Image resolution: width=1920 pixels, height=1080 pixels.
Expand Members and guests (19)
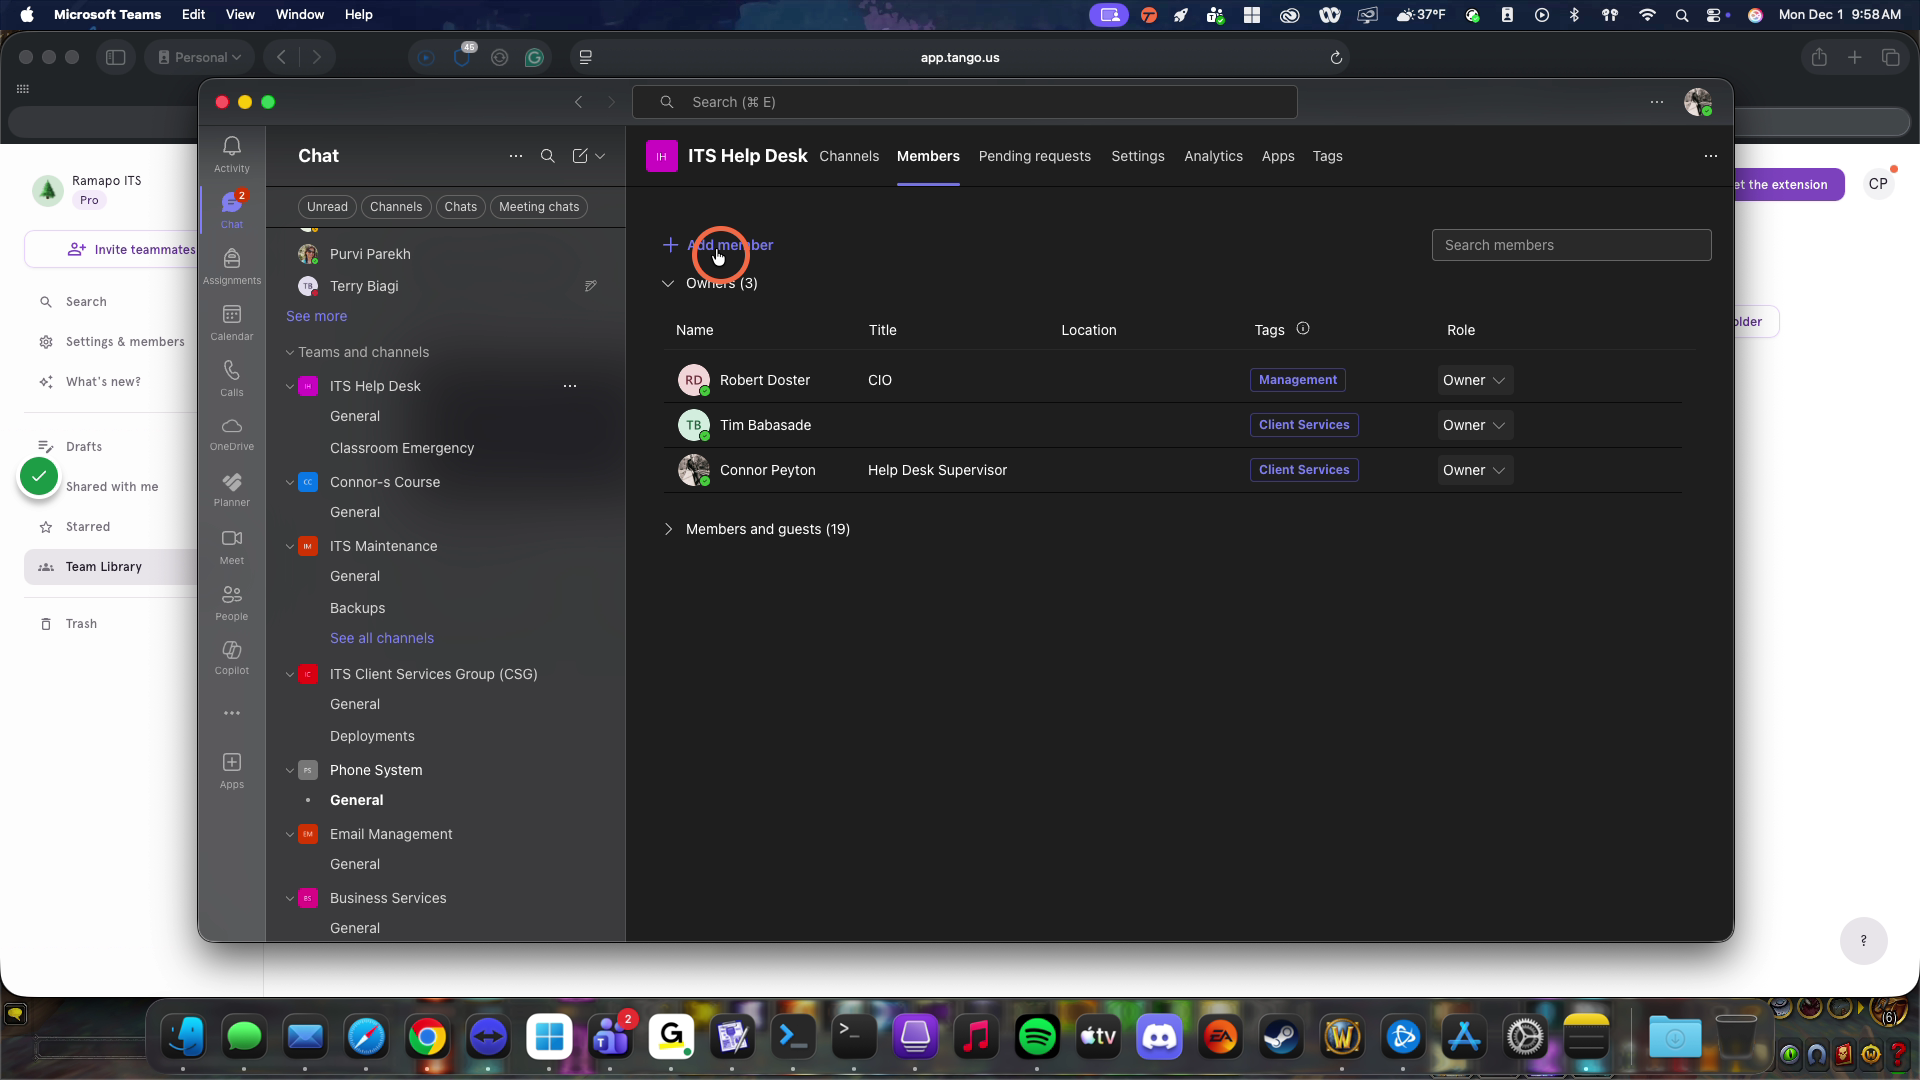pyautogui.click(x=668, y=529)
